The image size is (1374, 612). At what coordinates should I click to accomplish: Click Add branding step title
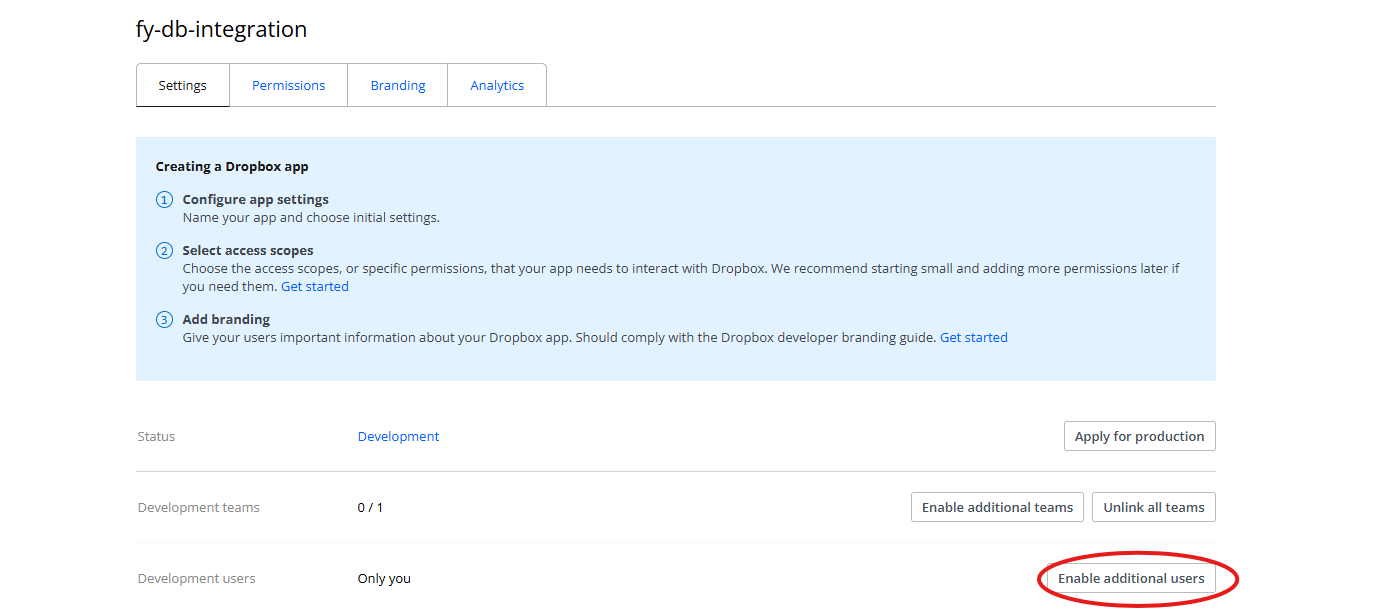226,319
